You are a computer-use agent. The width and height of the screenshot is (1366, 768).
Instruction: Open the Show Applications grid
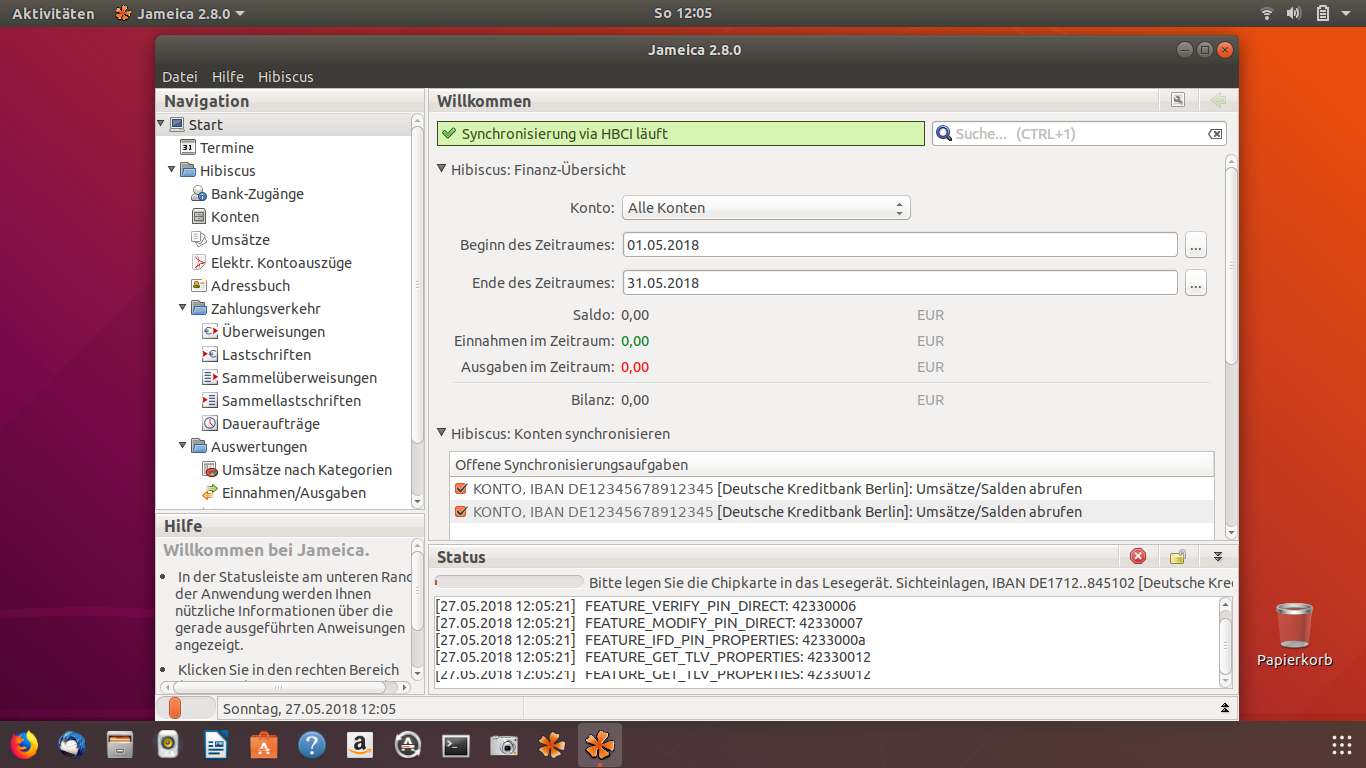1342,745
